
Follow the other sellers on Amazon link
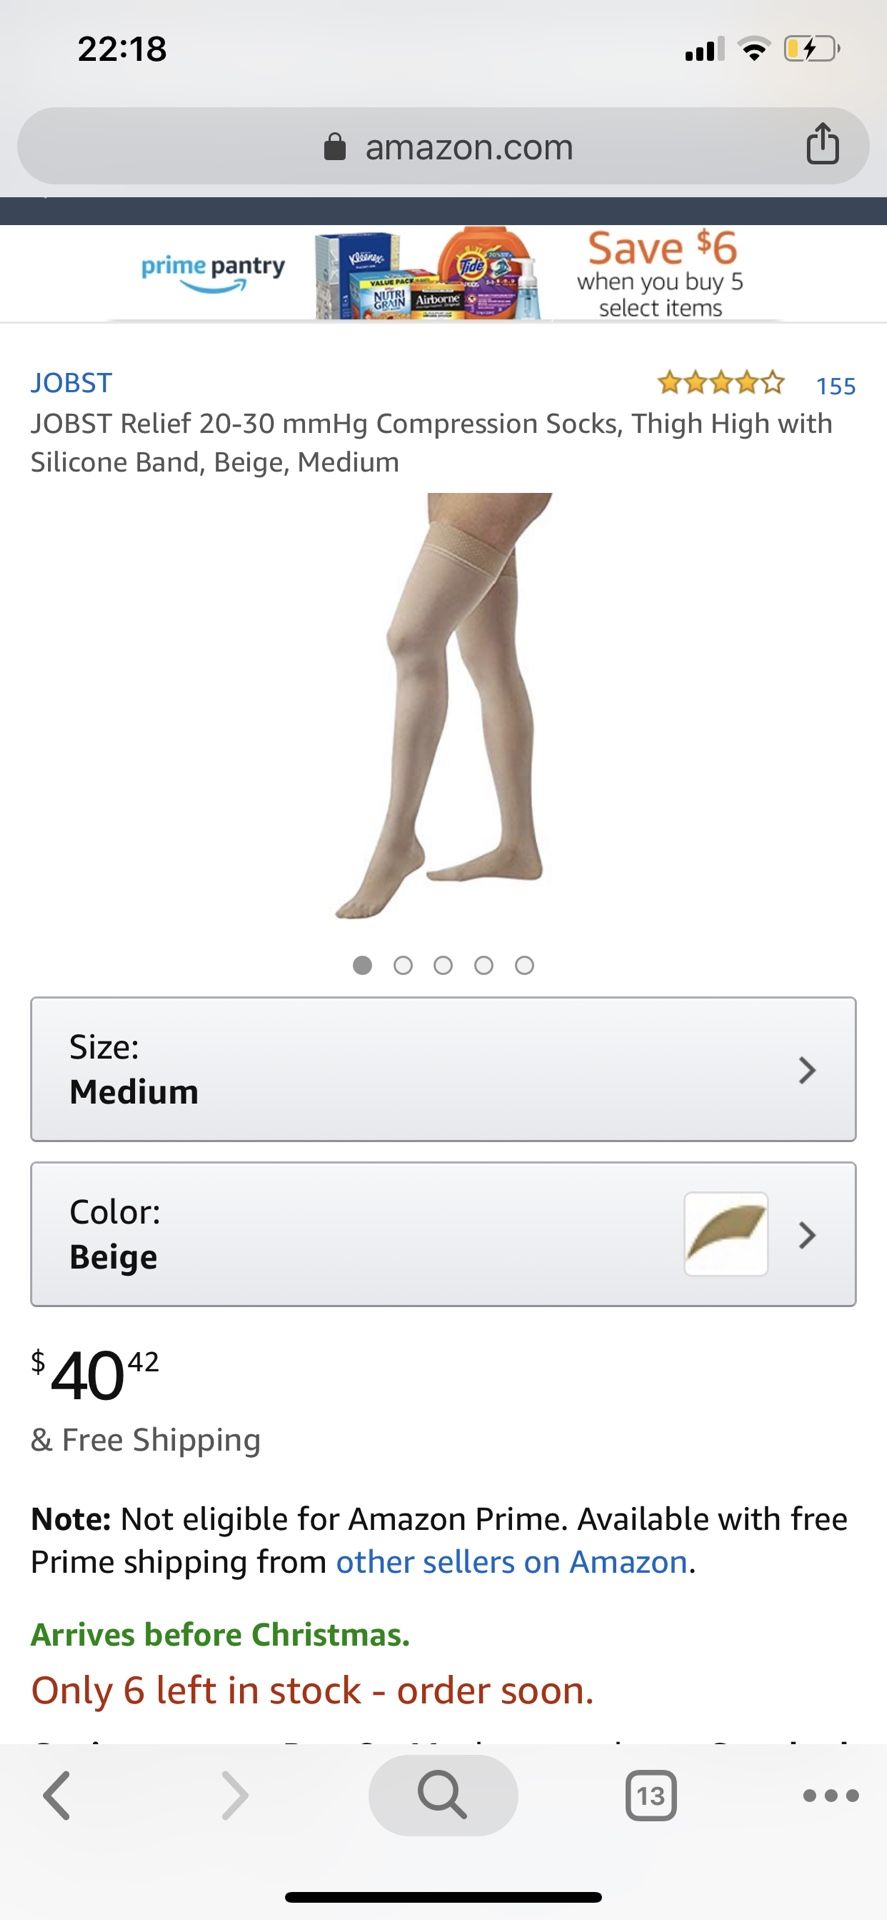point(512,1562)
